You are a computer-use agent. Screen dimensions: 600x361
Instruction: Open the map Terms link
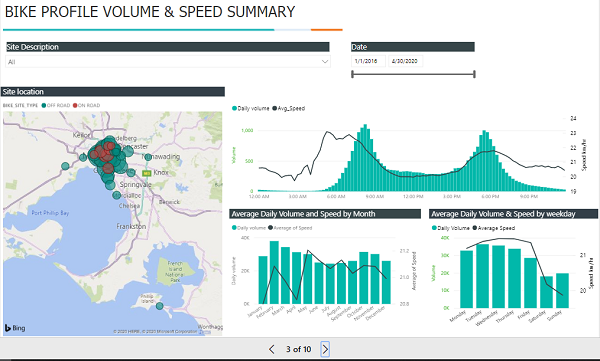coord(205,332)
